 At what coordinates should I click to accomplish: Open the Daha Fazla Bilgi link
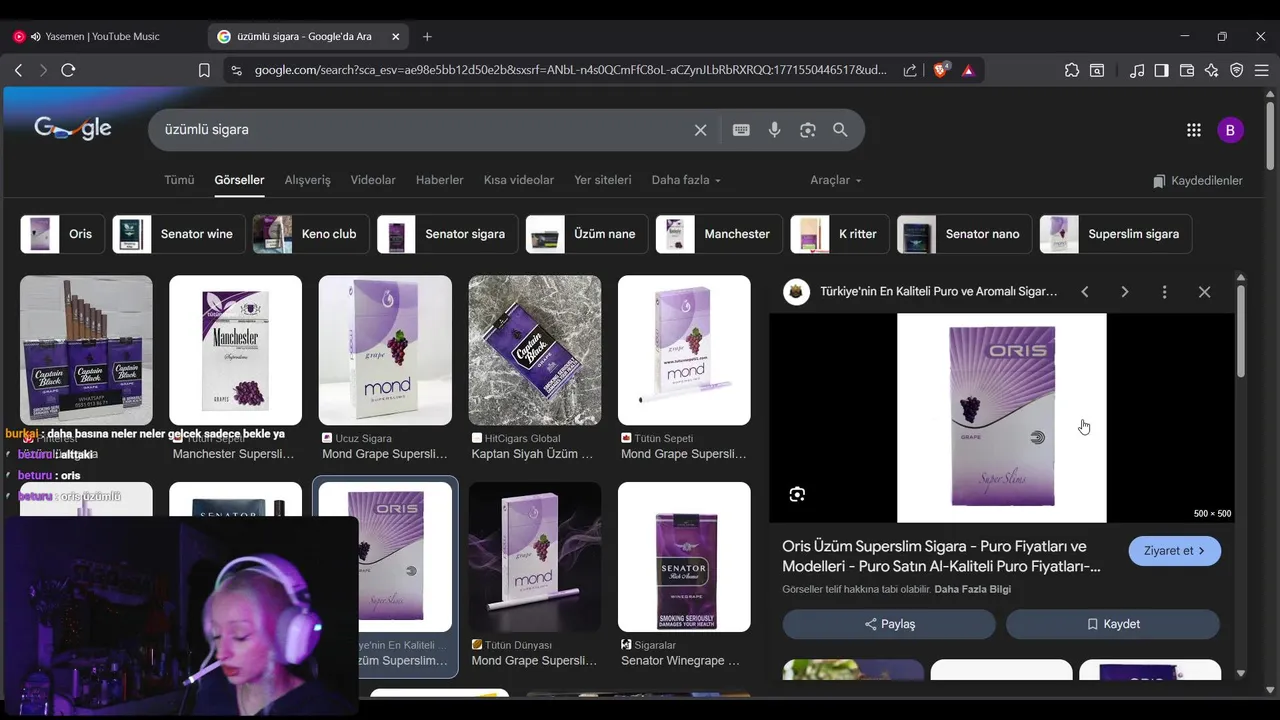(x=972, y=589)
